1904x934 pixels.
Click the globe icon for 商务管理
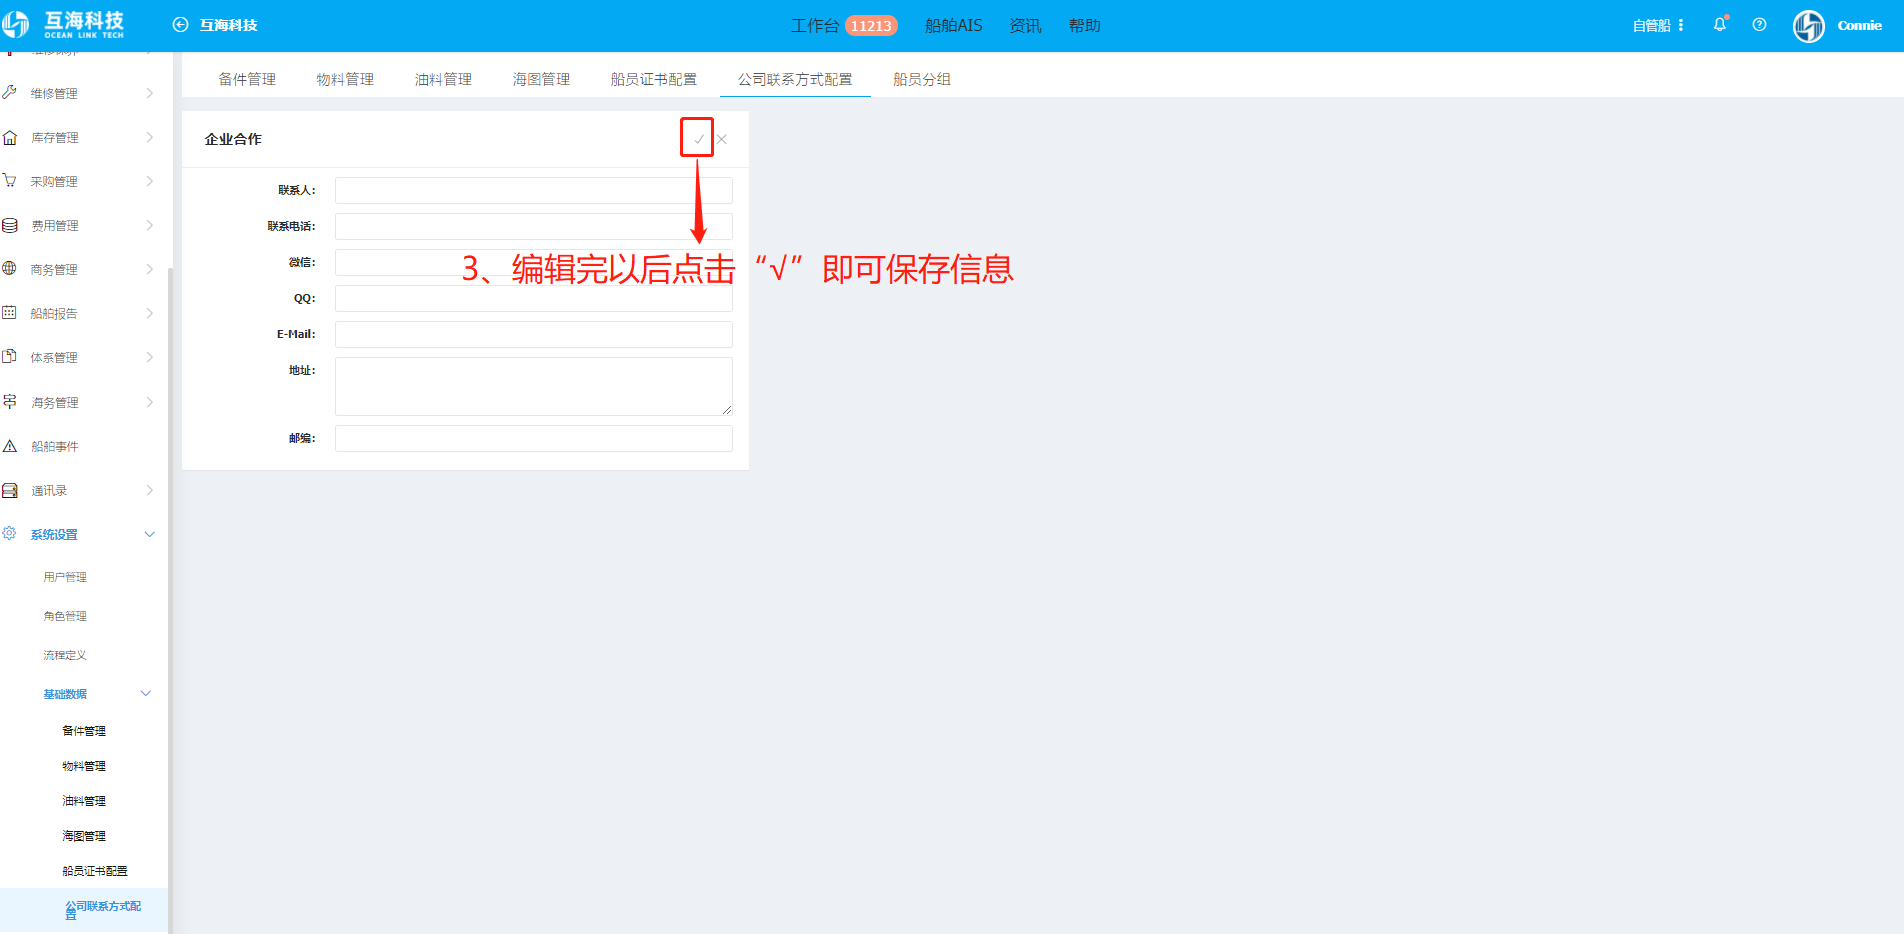(10, 269)
